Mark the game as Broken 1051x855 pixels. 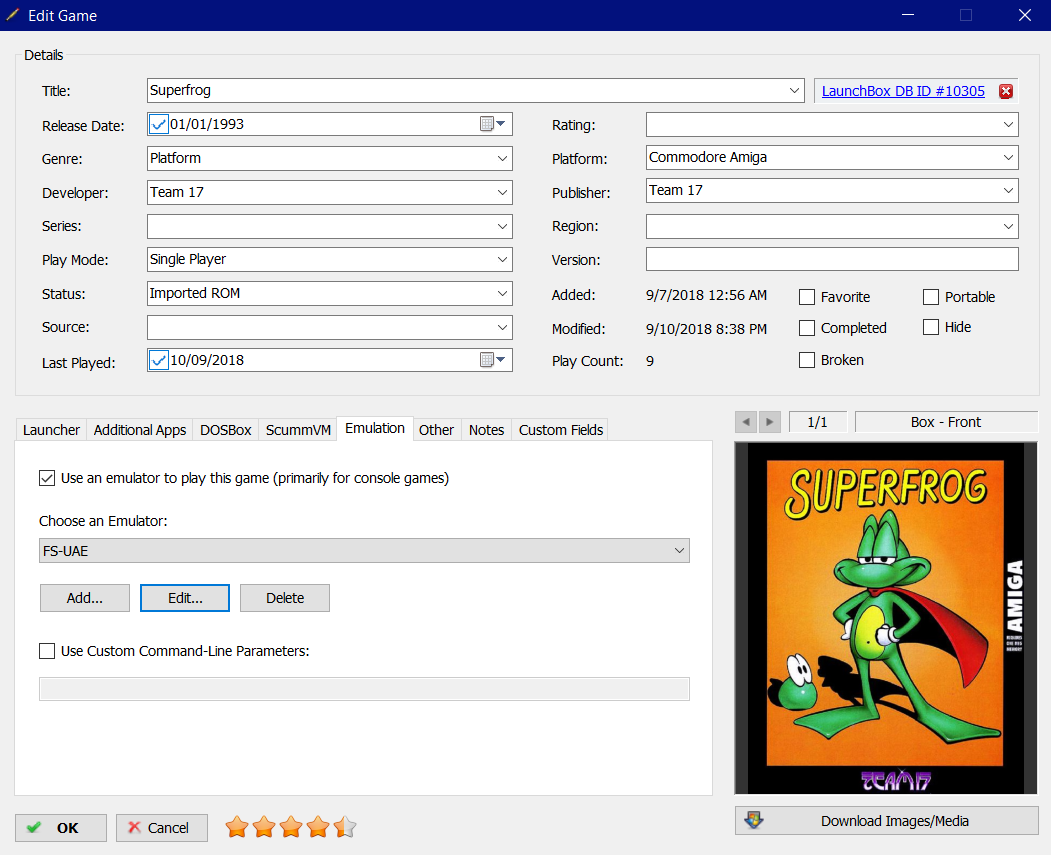point(807,360)
